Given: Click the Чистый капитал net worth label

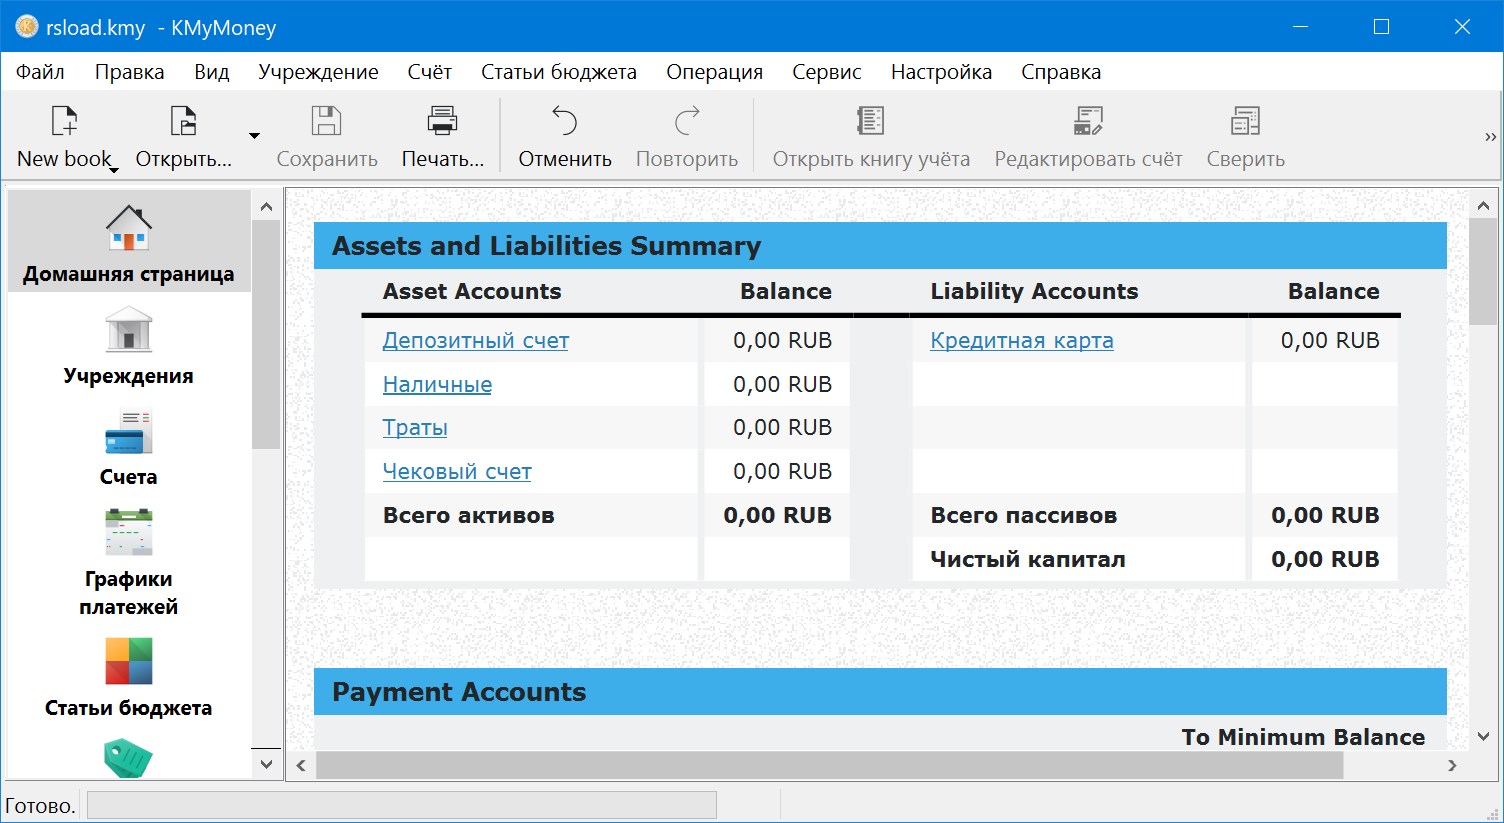Looking at the screenshot, I should [1028, 560].
